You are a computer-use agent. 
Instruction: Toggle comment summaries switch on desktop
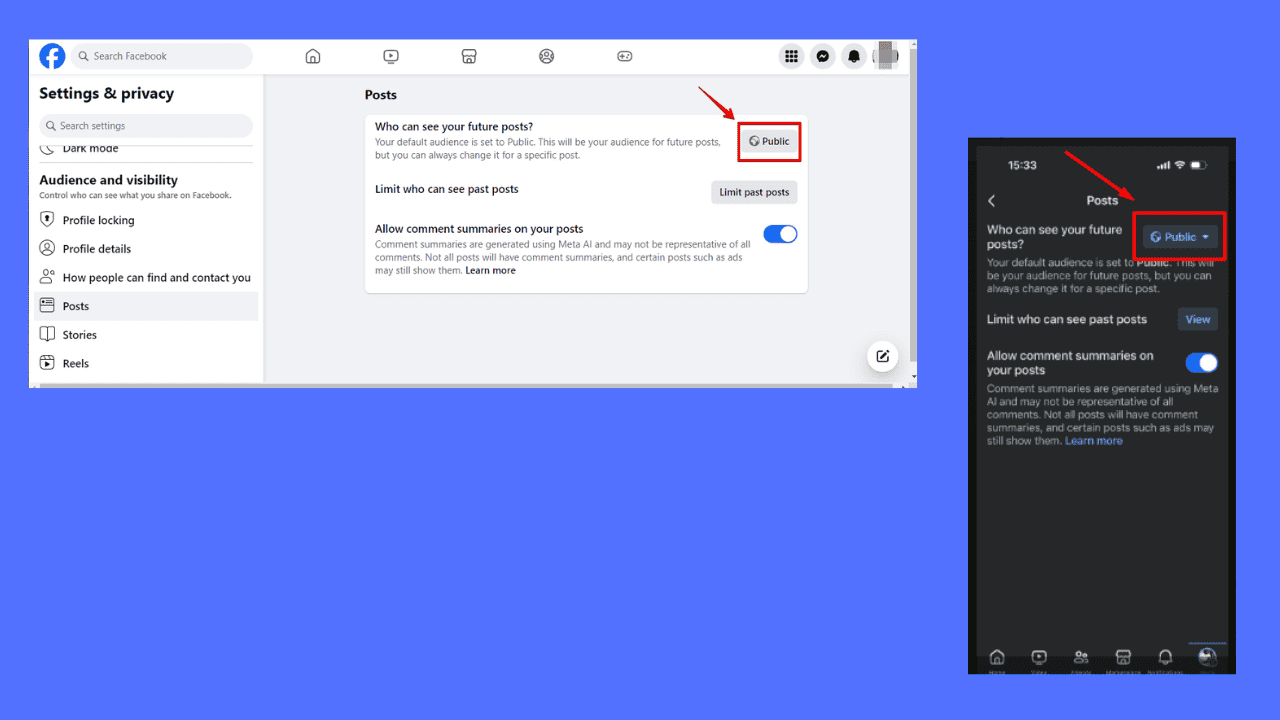click(x=780, y=234)
